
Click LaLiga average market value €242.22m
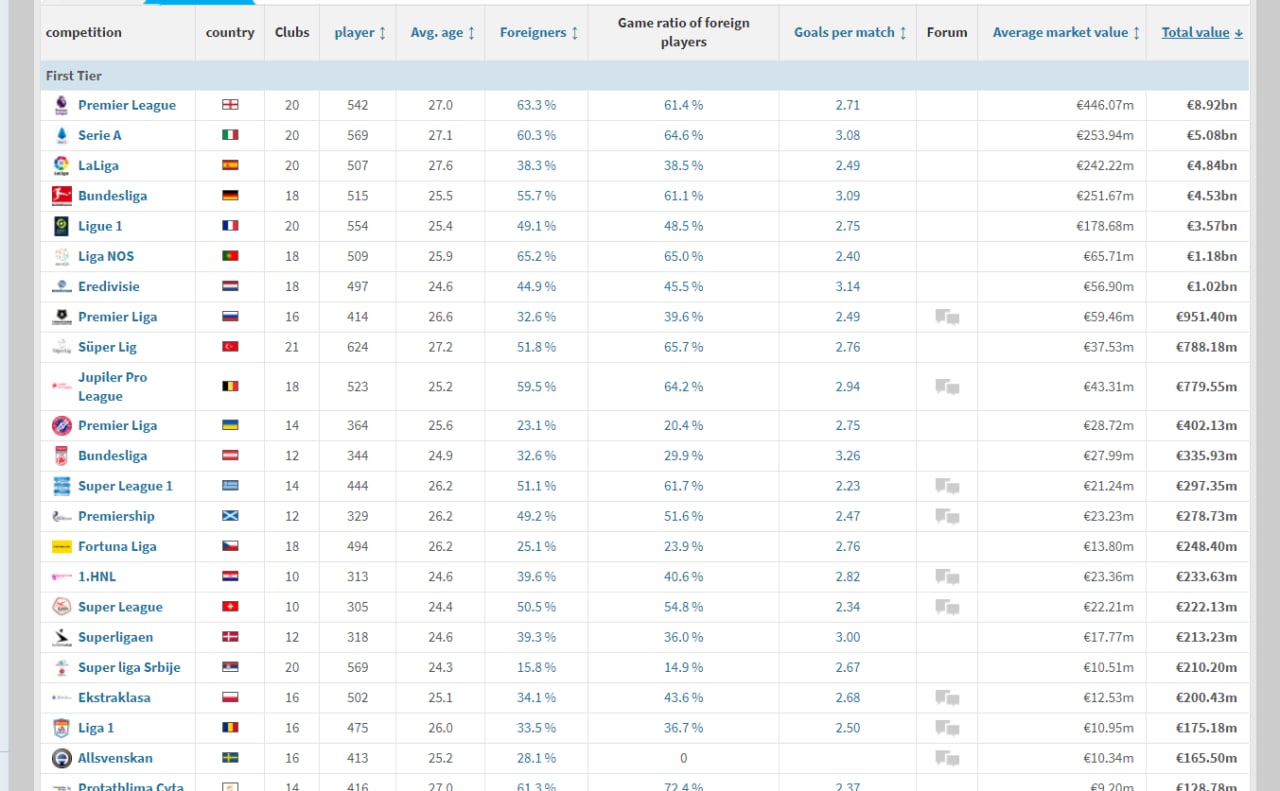point(1104,165)
